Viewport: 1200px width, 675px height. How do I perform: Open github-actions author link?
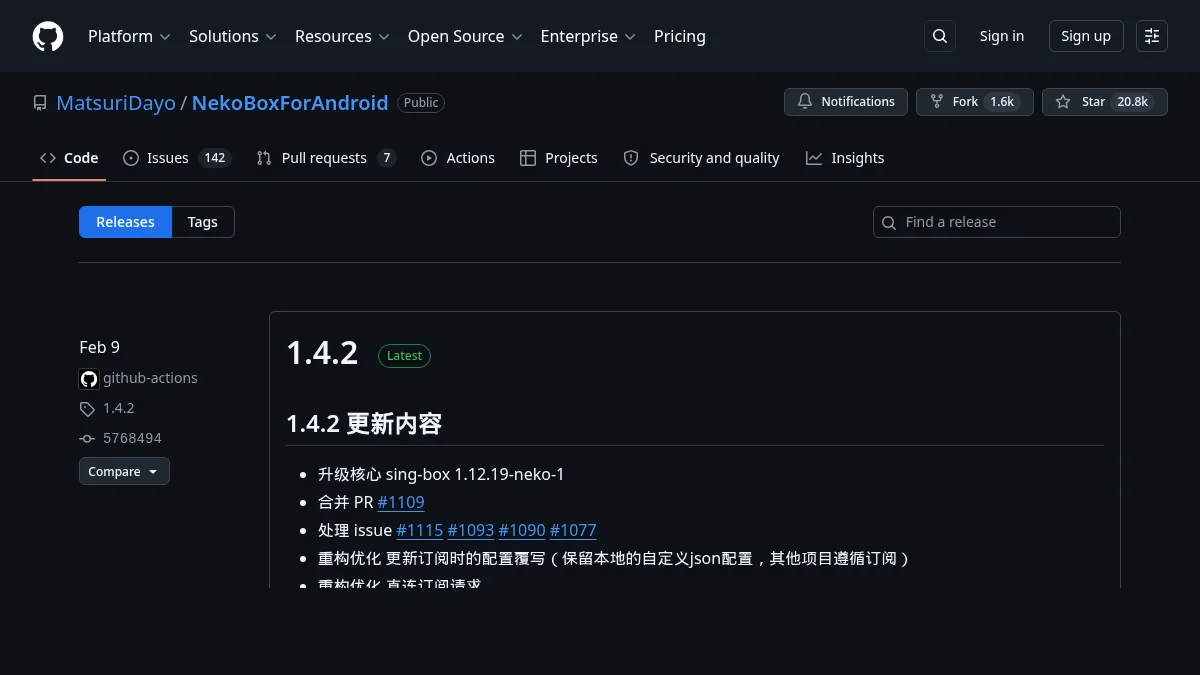150,378
